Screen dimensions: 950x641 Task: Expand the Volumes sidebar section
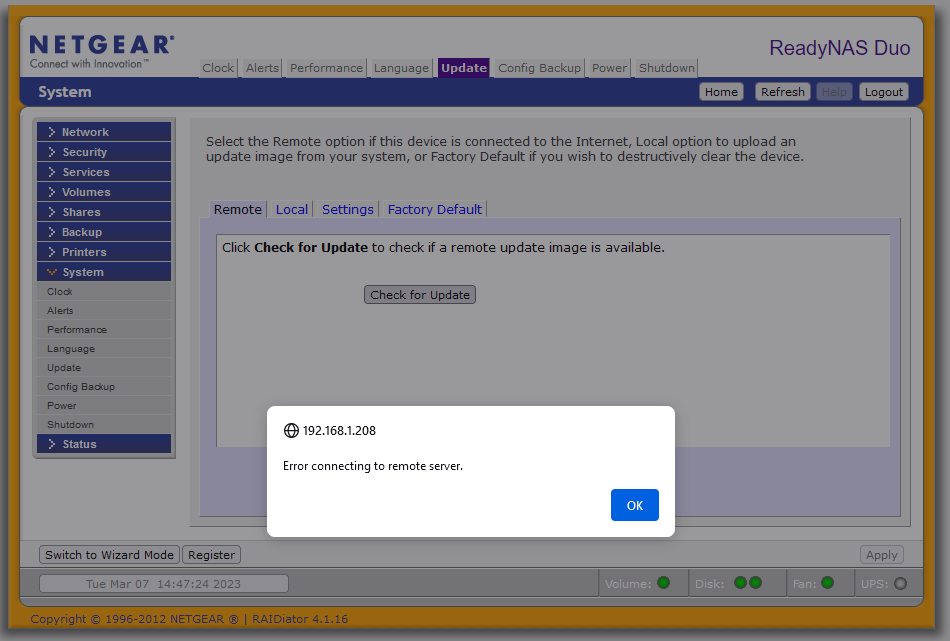[x=86, y=192]
